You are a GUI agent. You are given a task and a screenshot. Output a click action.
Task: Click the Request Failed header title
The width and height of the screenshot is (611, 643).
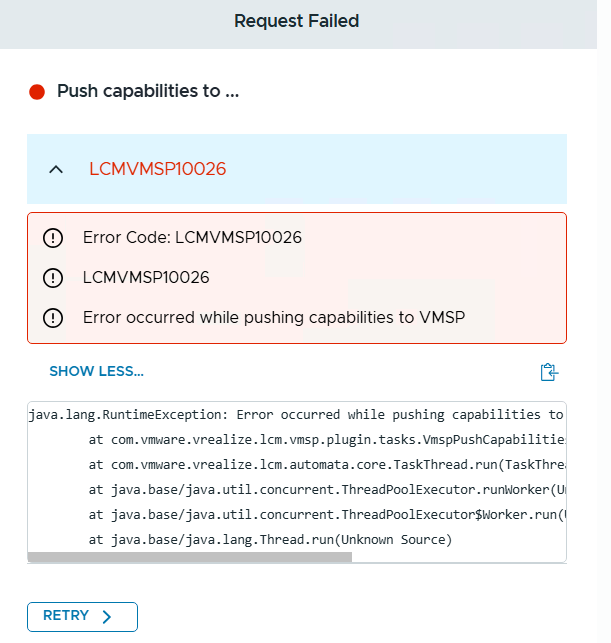(x=296, y=21)
